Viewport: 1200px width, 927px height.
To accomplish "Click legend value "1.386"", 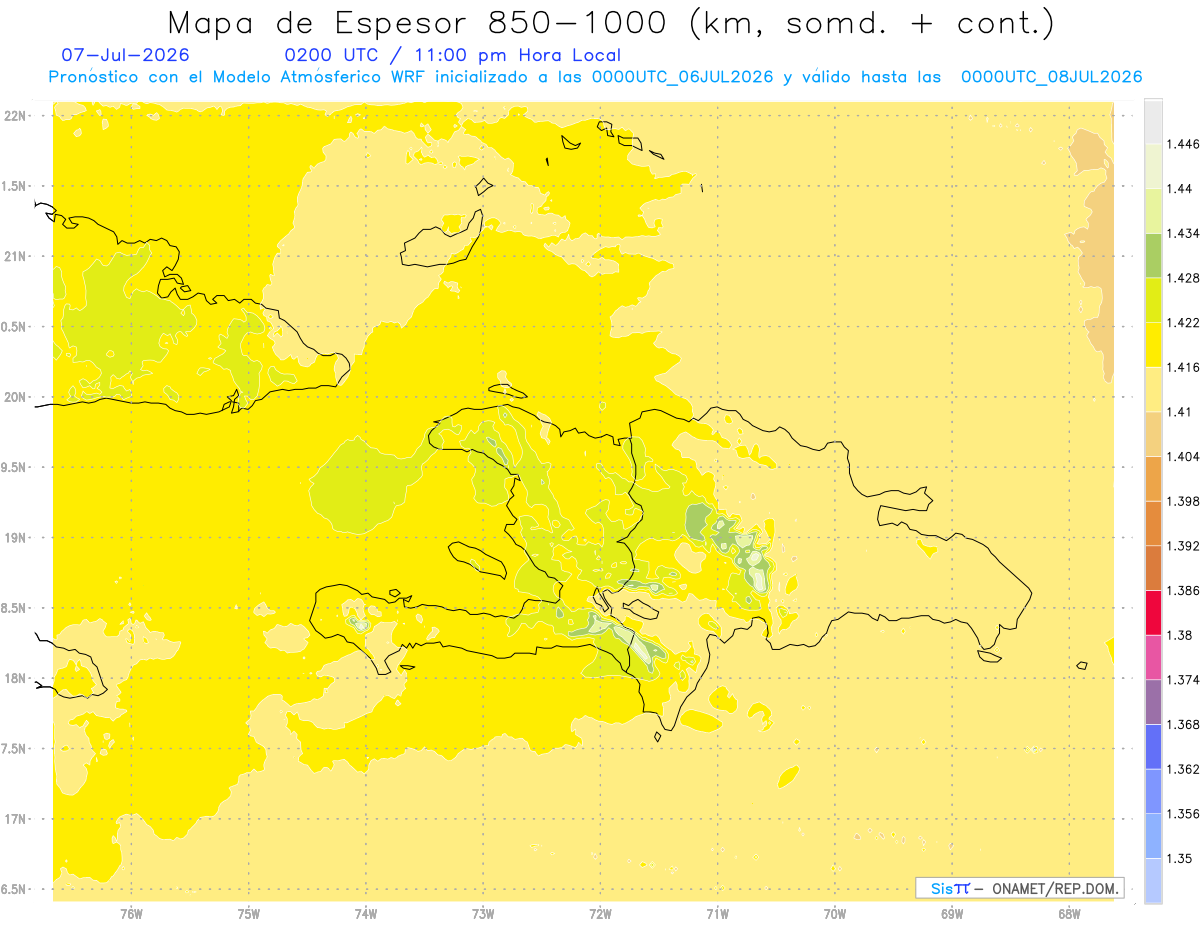I will 1183,590.
